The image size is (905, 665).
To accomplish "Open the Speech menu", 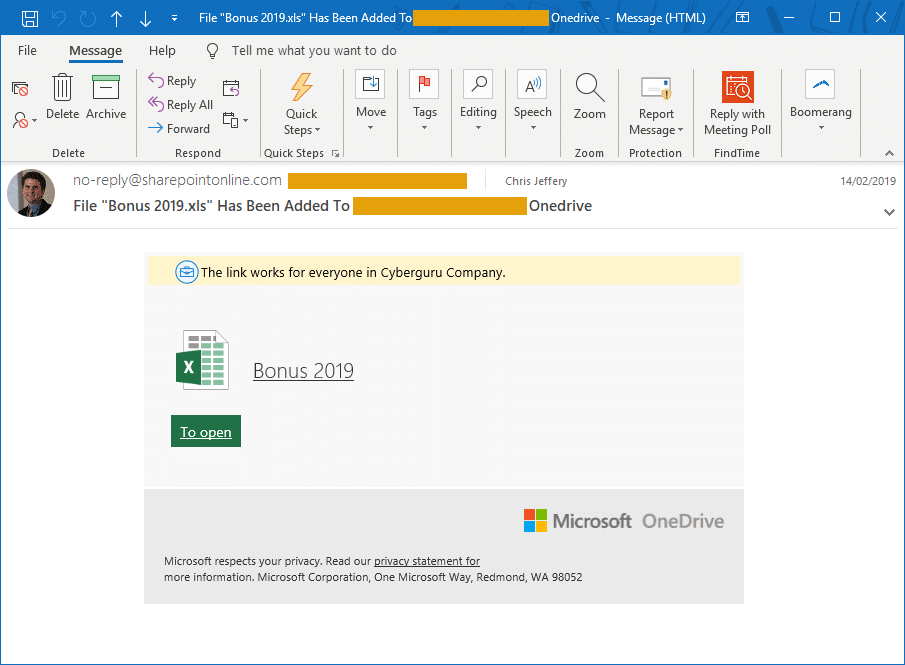I will click(532, 101).
